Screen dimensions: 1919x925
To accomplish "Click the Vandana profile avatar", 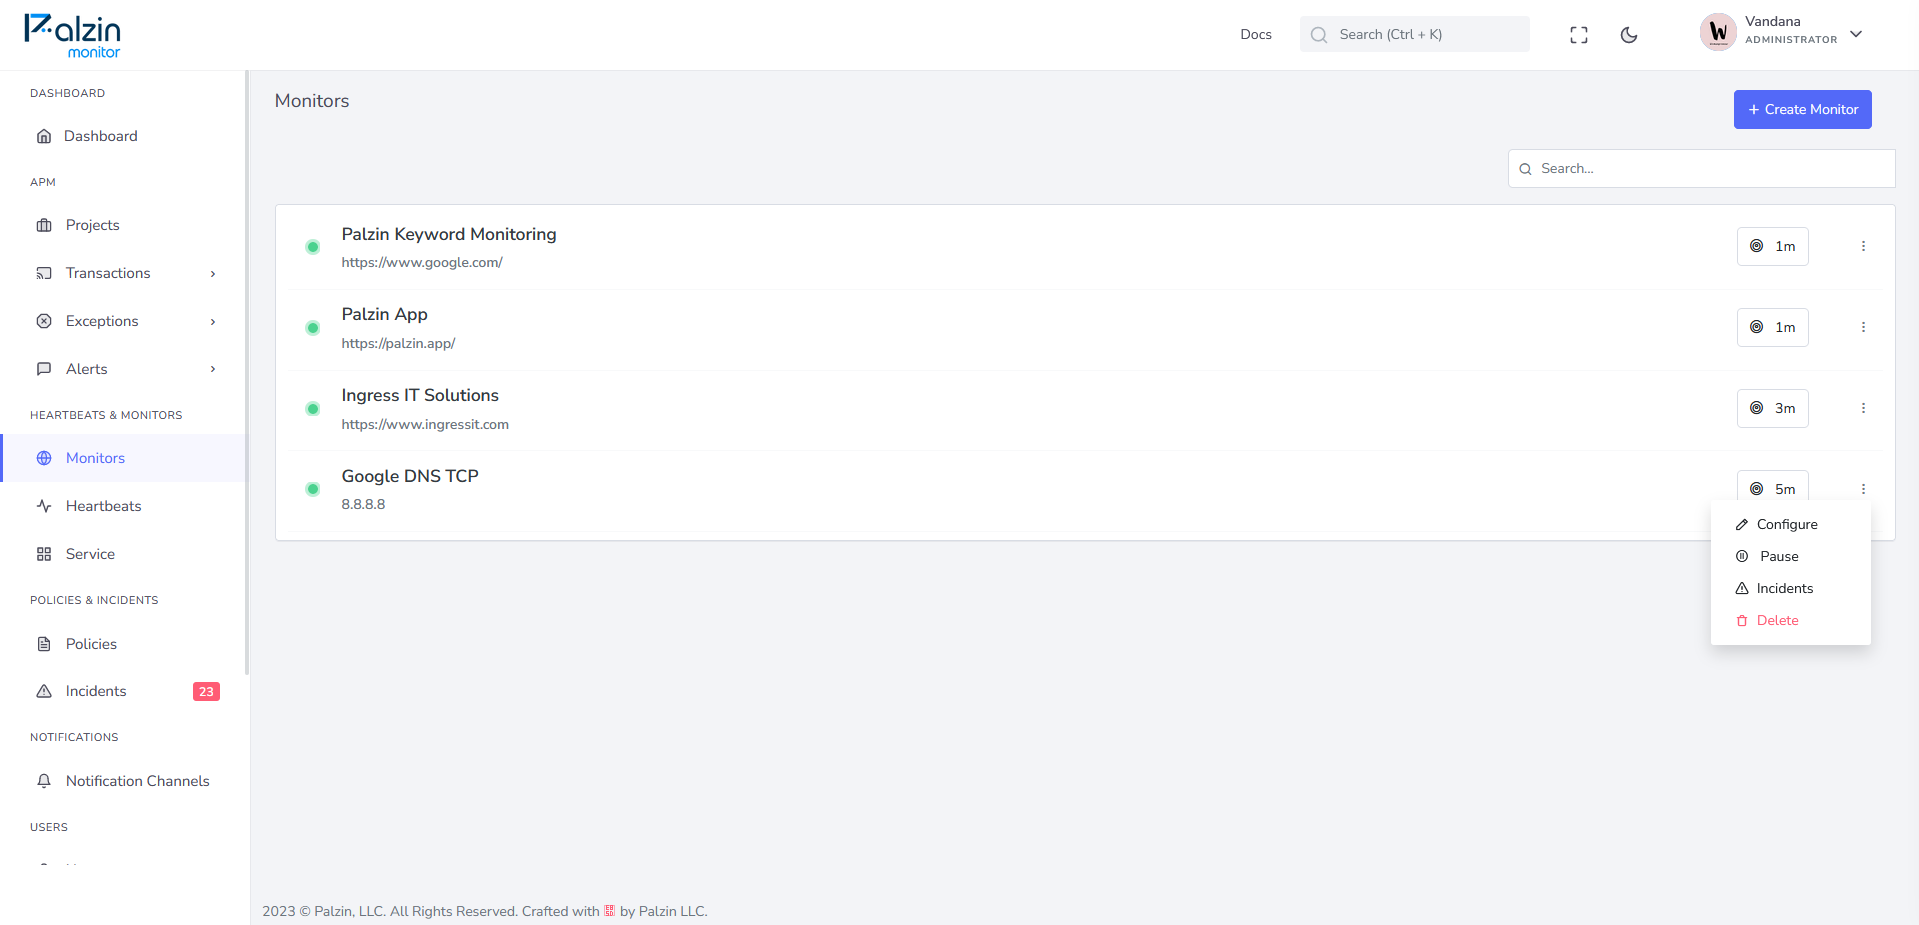I will click(x=1718, y=32).
